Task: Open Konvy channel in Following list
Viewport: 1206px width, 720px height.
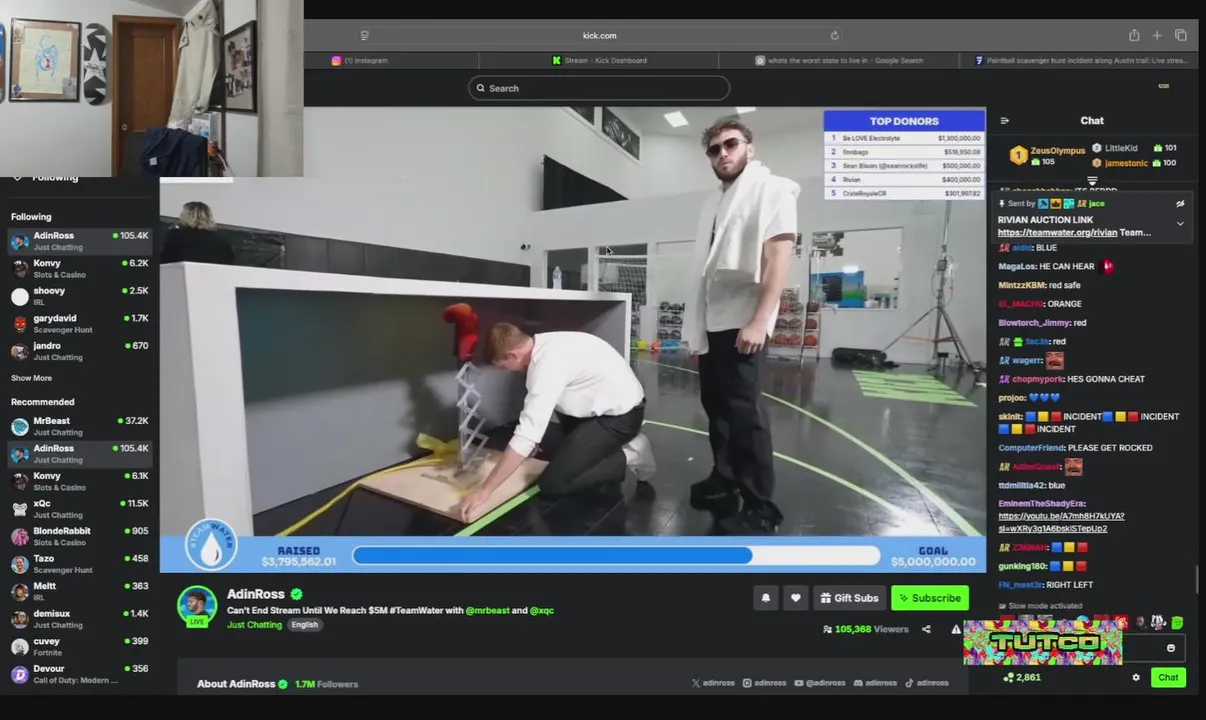Action: tap(80, 269)
